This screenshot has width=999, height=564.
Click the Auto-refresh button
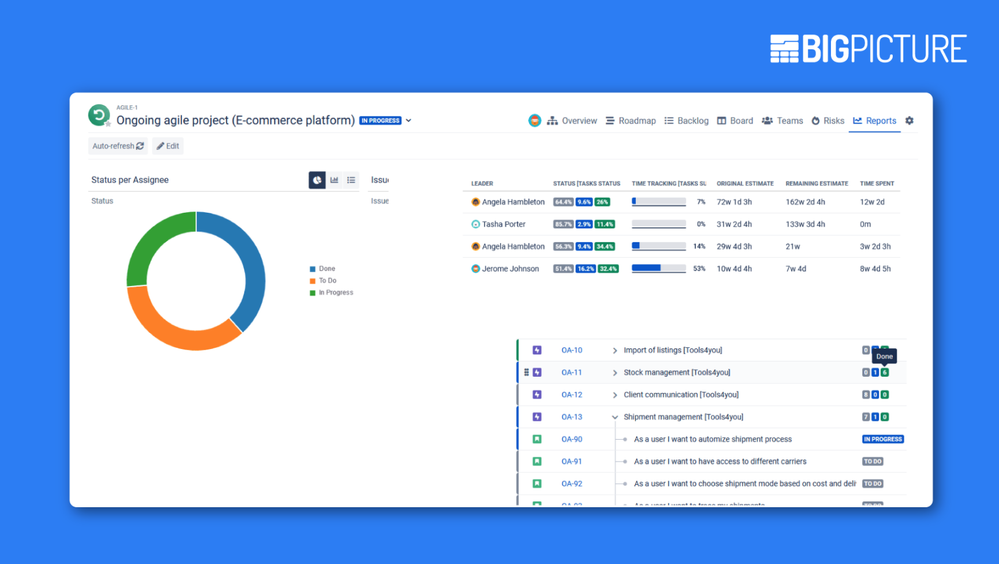pyautogui.click(x=118, y=146)
